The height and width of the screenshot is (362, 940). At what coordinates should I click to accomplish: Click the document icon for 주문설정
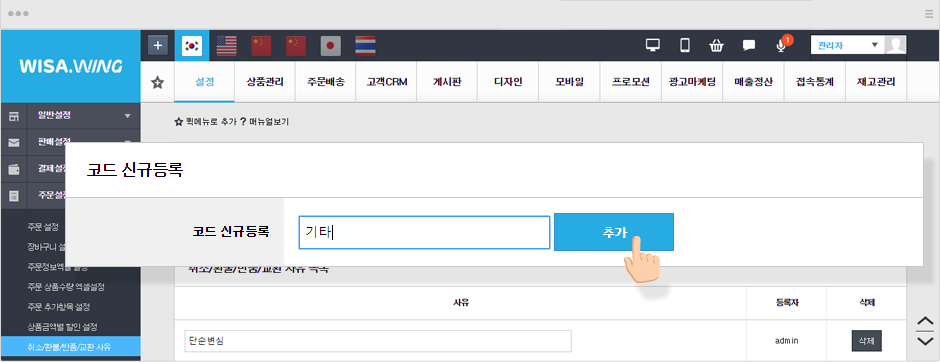tap(13, 195)
